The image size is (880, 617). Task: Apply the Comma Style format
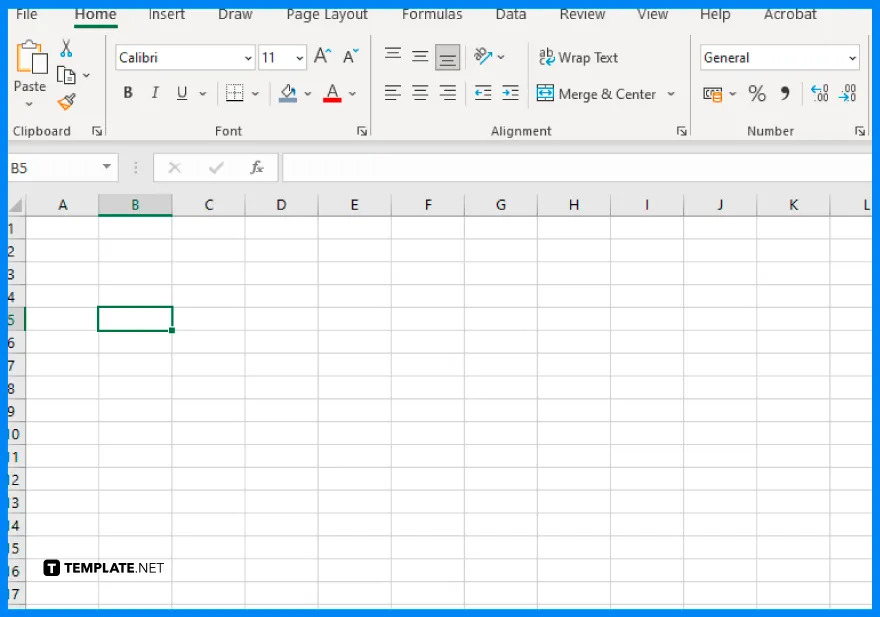coord(783,93)
